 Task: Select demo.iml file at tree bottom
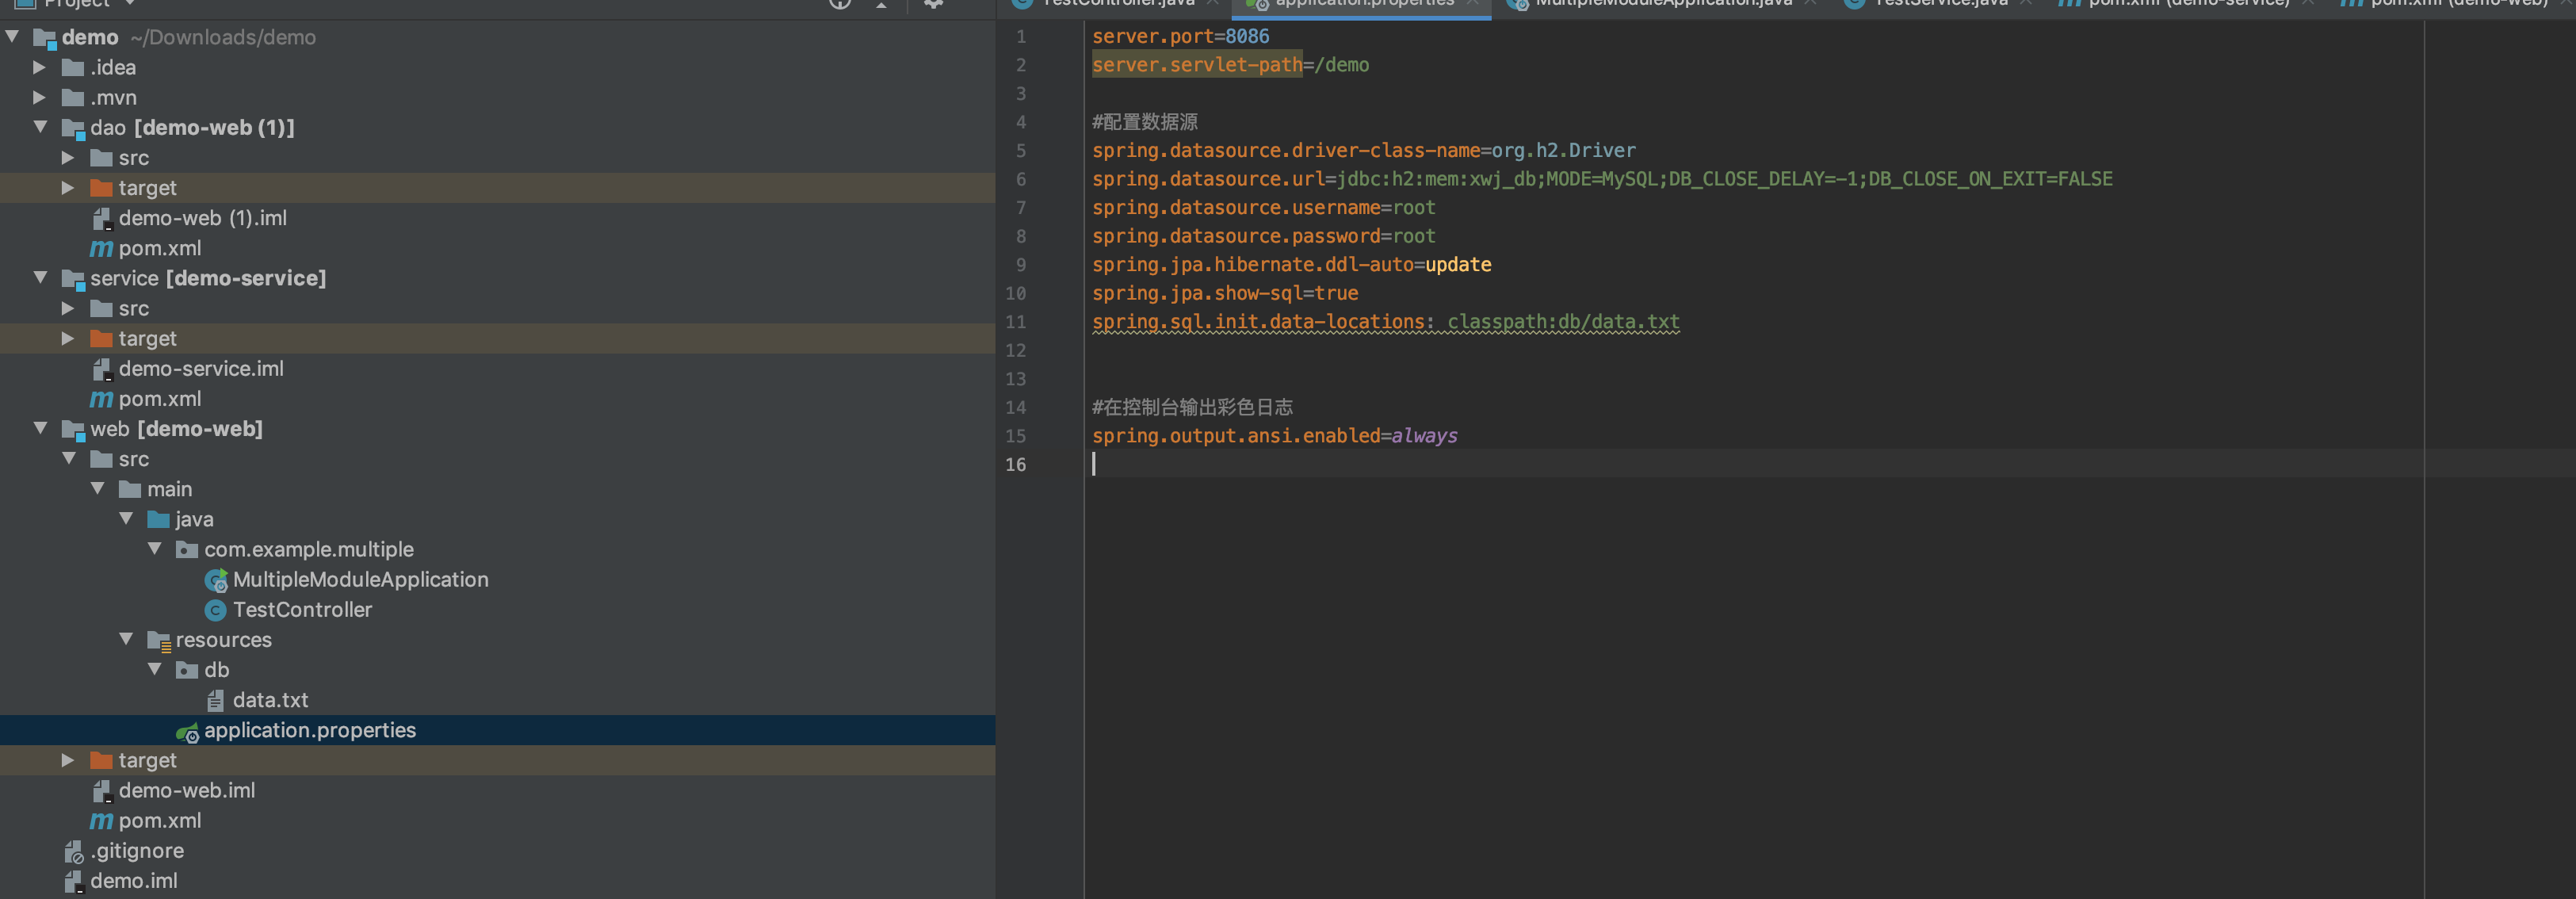(x=133, y=881)
